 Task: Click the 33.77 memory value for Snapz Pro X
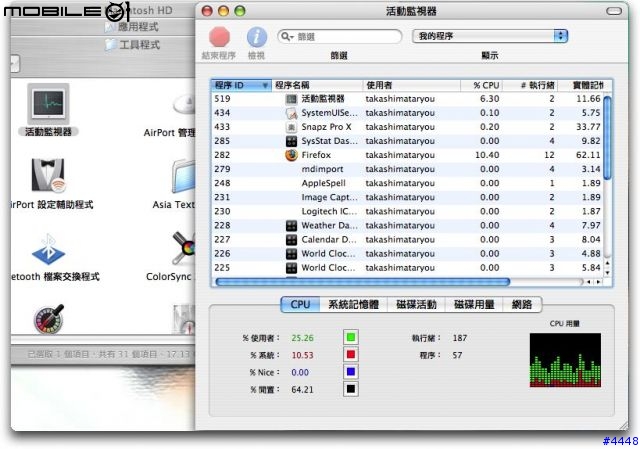588,127
